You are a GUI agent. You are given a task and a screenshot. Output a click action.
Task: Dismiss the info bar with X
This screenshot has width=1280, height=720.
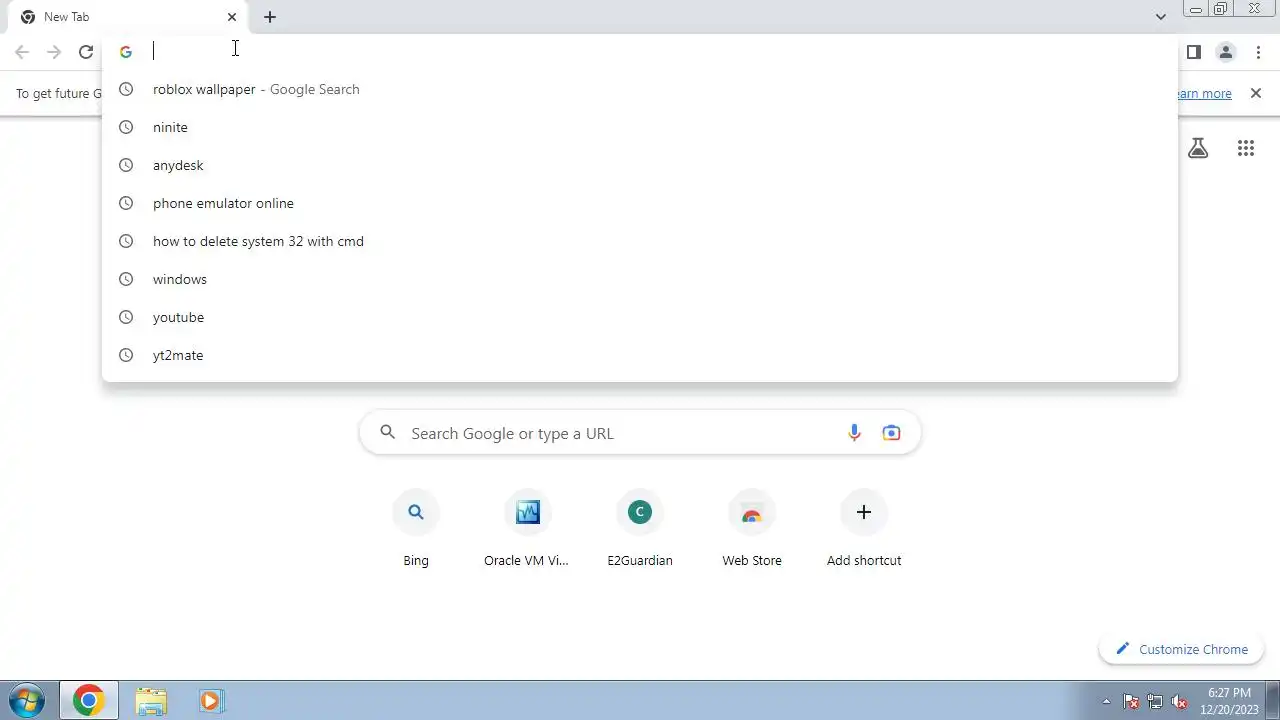1256,93
